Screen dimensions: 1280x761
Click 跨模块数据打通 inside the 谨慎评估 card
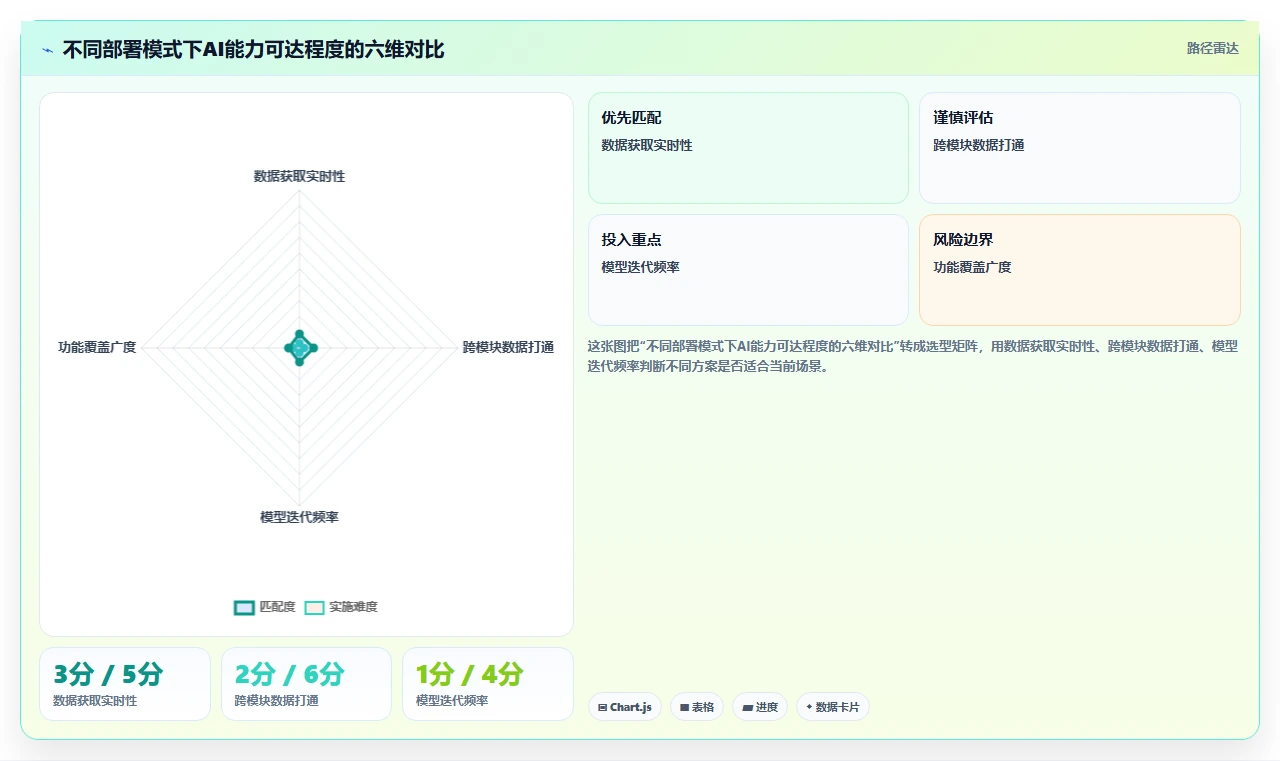tap(979, 145)
